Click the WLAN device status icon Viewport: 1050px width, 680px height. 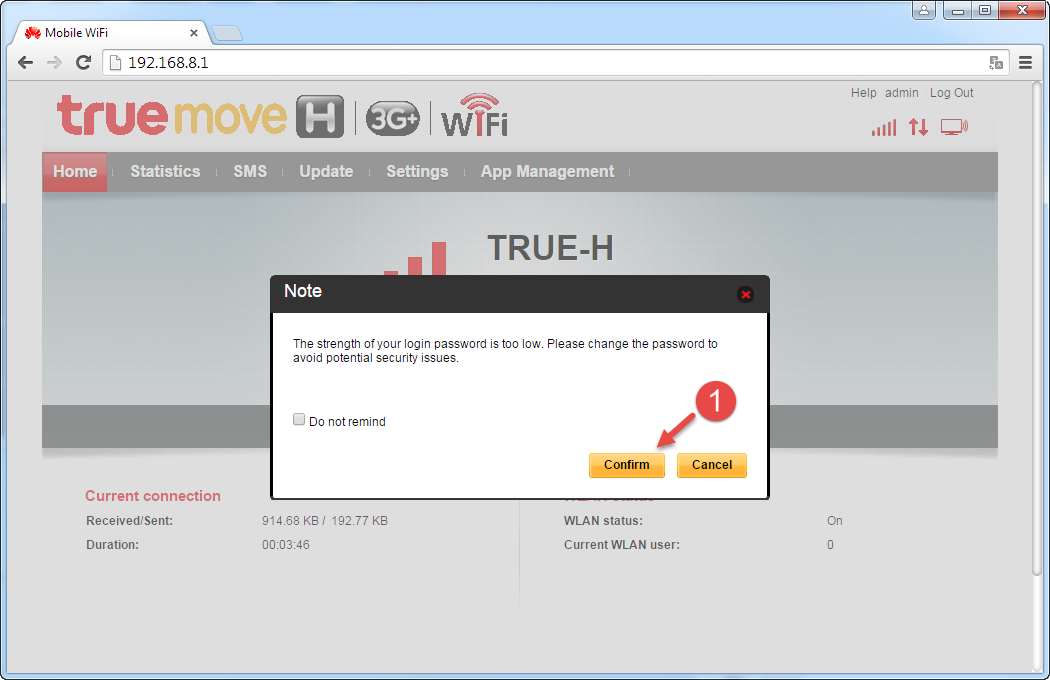click(x=954, y=127)
